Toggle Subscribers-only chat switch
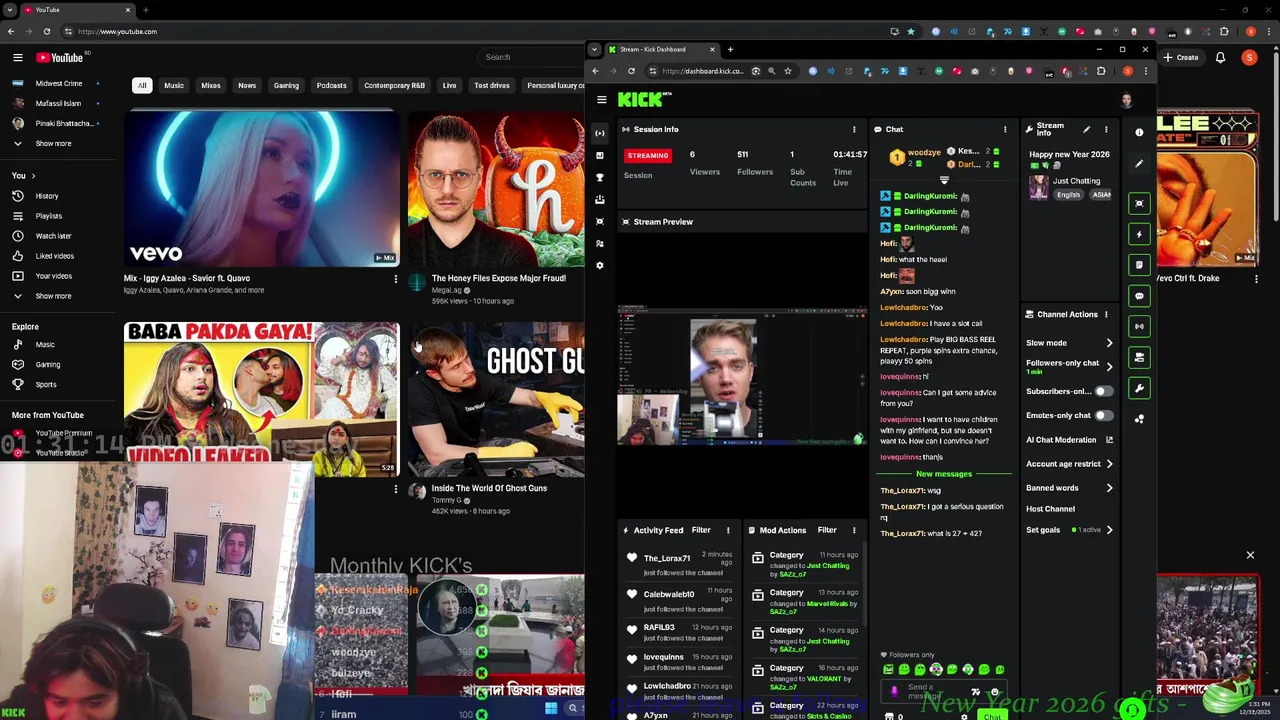The height and width of the screenshot is (720, 1280). tap(1102, 391)
